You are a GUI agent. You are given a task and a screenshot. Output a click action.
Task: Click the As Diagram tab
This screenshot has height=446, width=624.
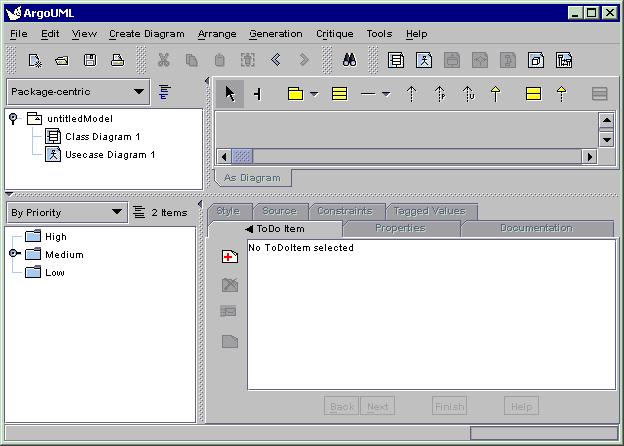coord(252,178)
